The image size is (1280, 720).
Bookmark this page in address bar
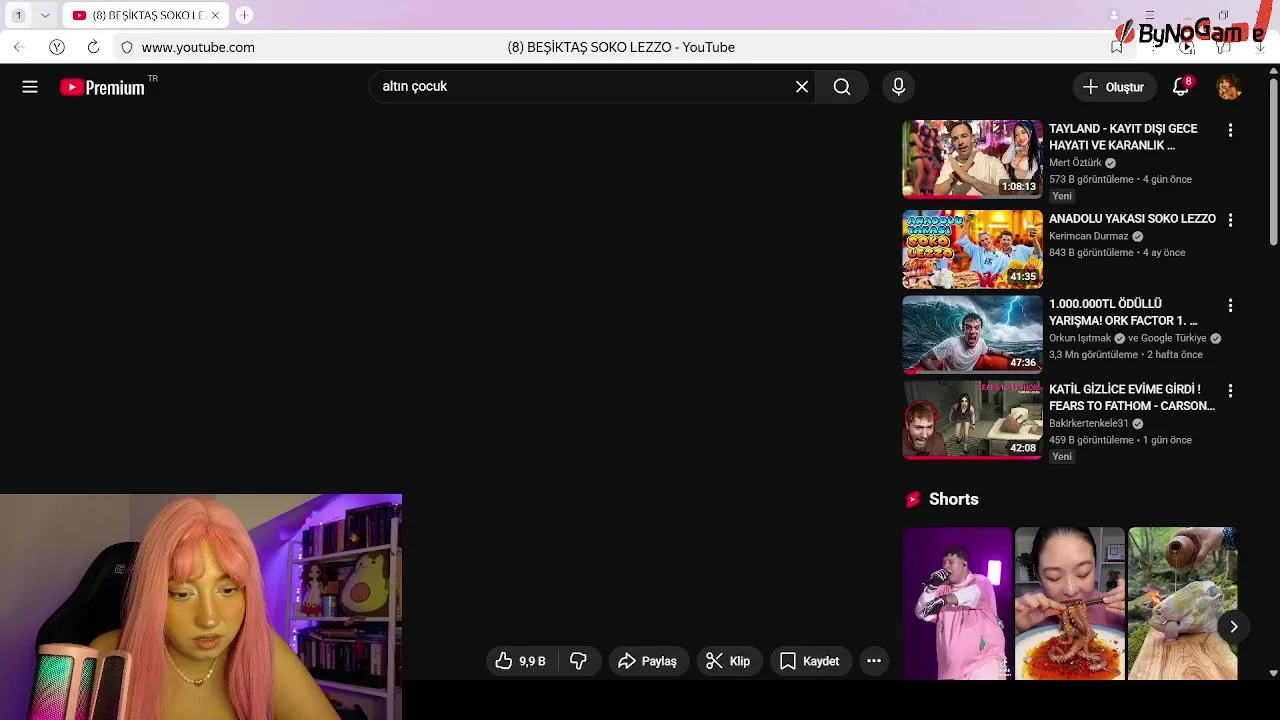pos(1117,47)
